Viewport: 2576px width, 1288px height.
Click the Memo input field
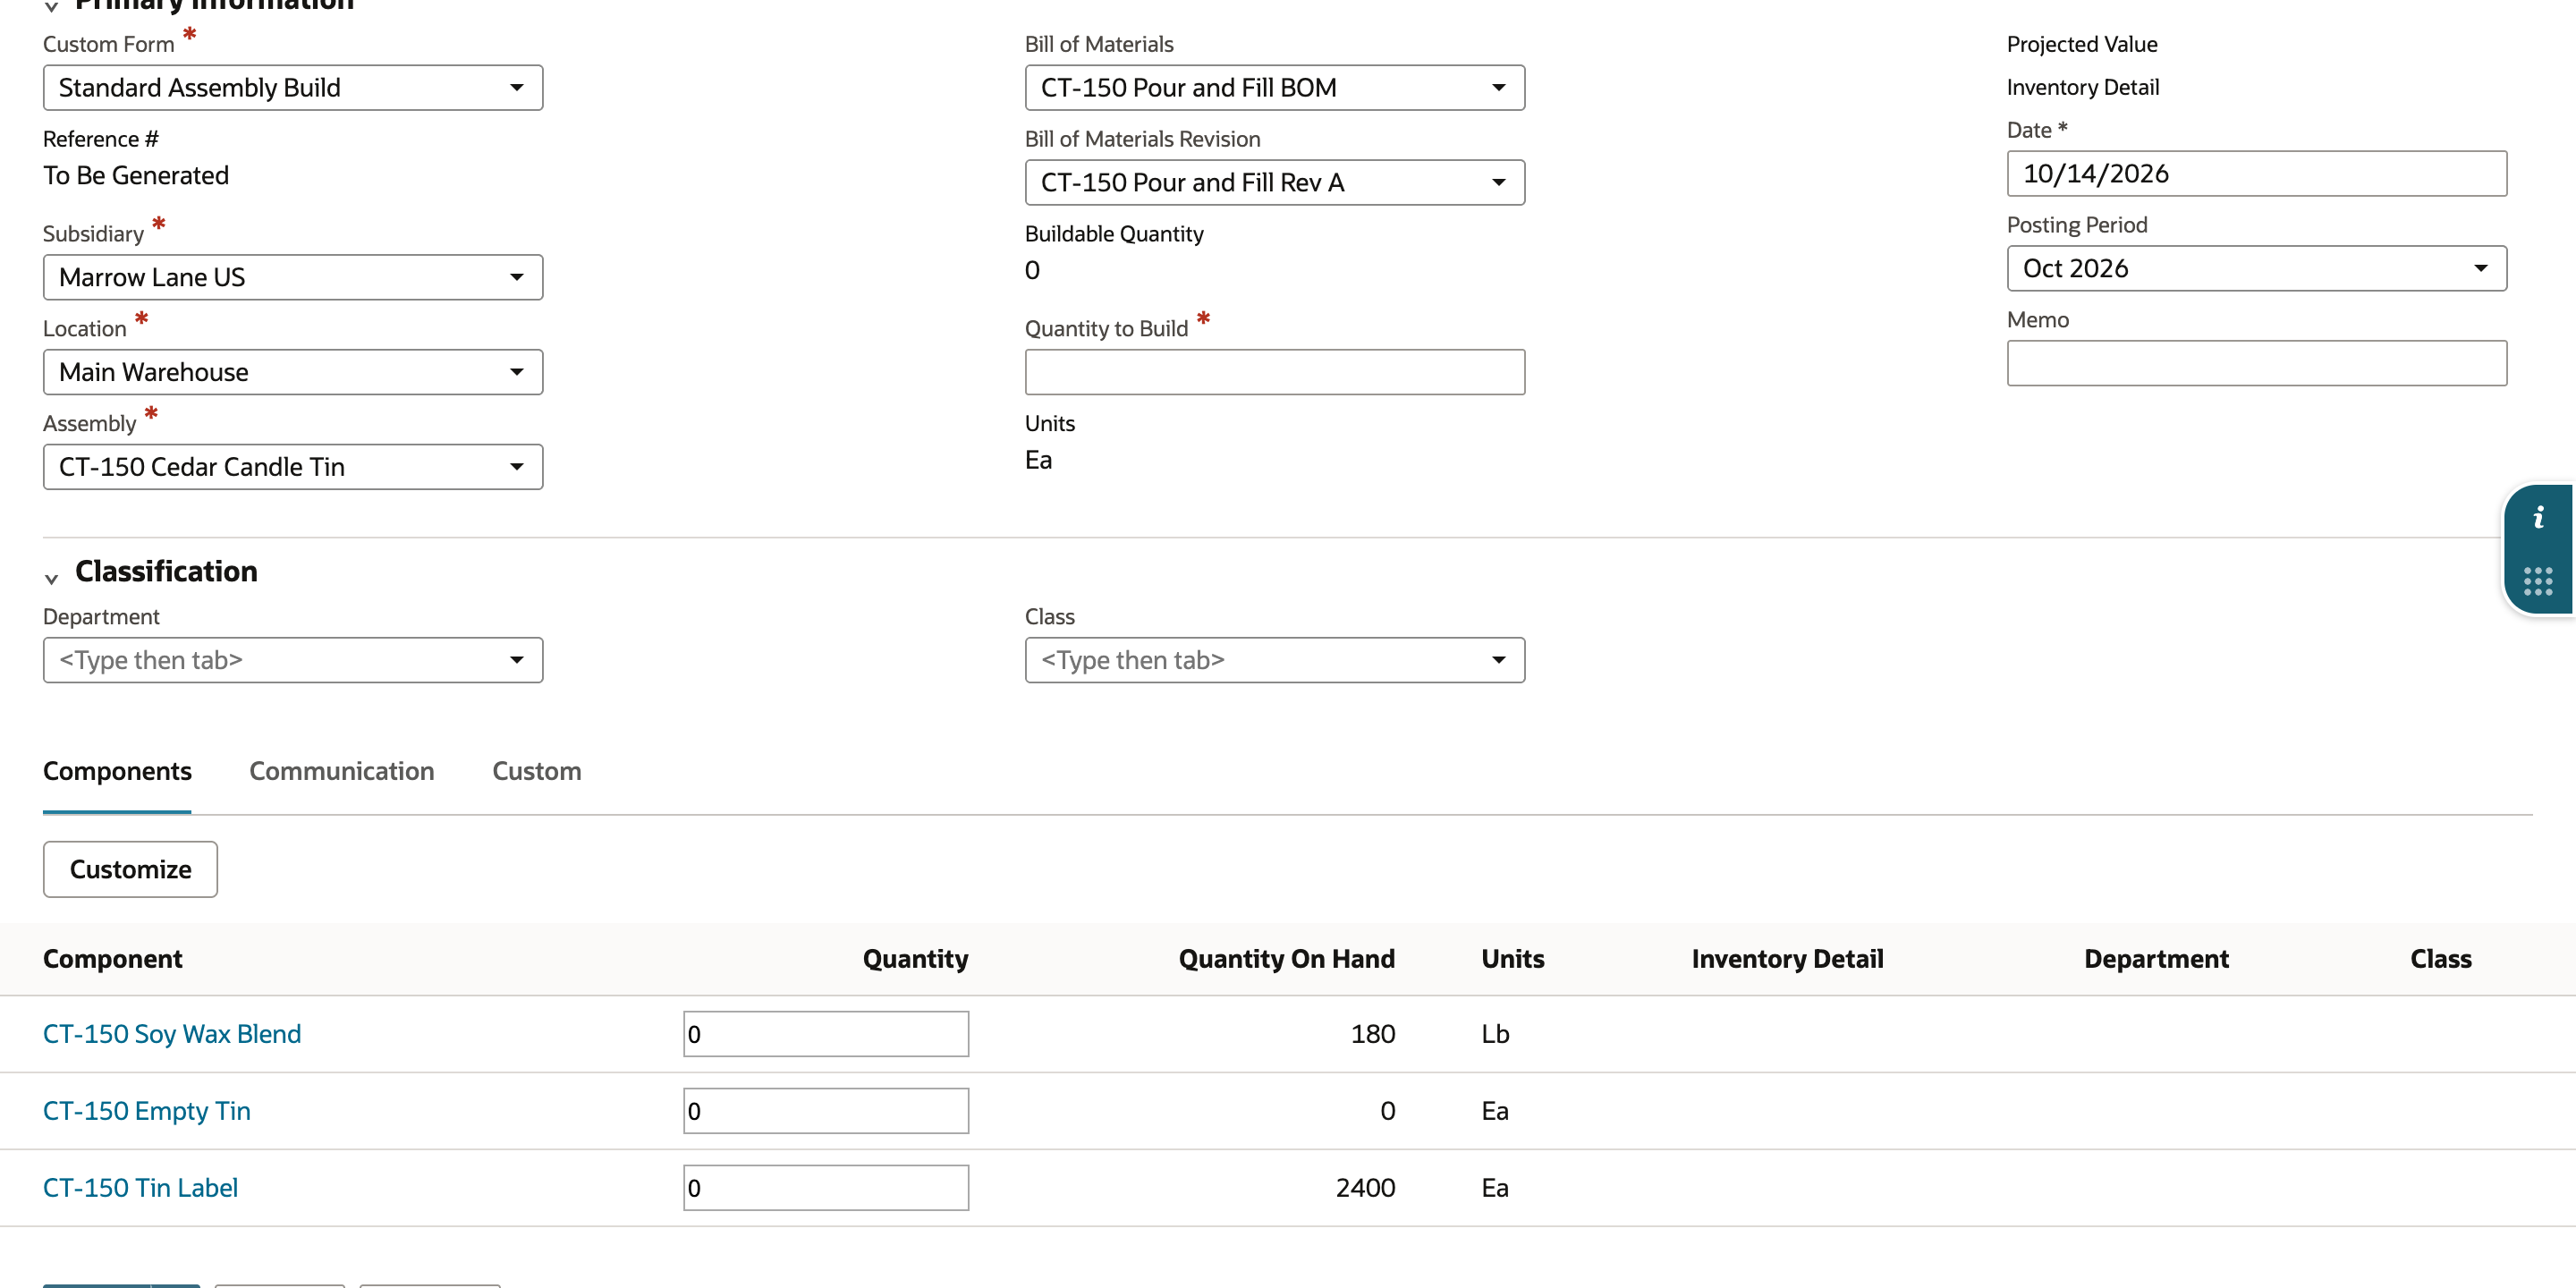[x=2257, y=363]
